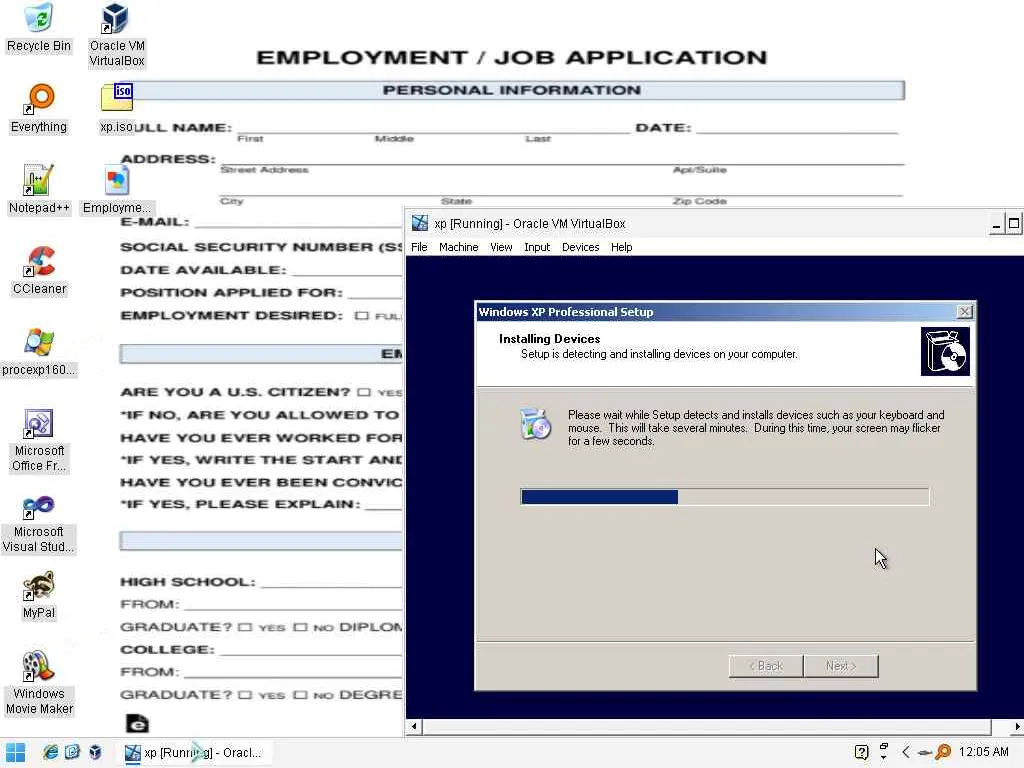1024x768 pixels.
Task: Click the help question mark tray icon
Action: coord(861,752)
